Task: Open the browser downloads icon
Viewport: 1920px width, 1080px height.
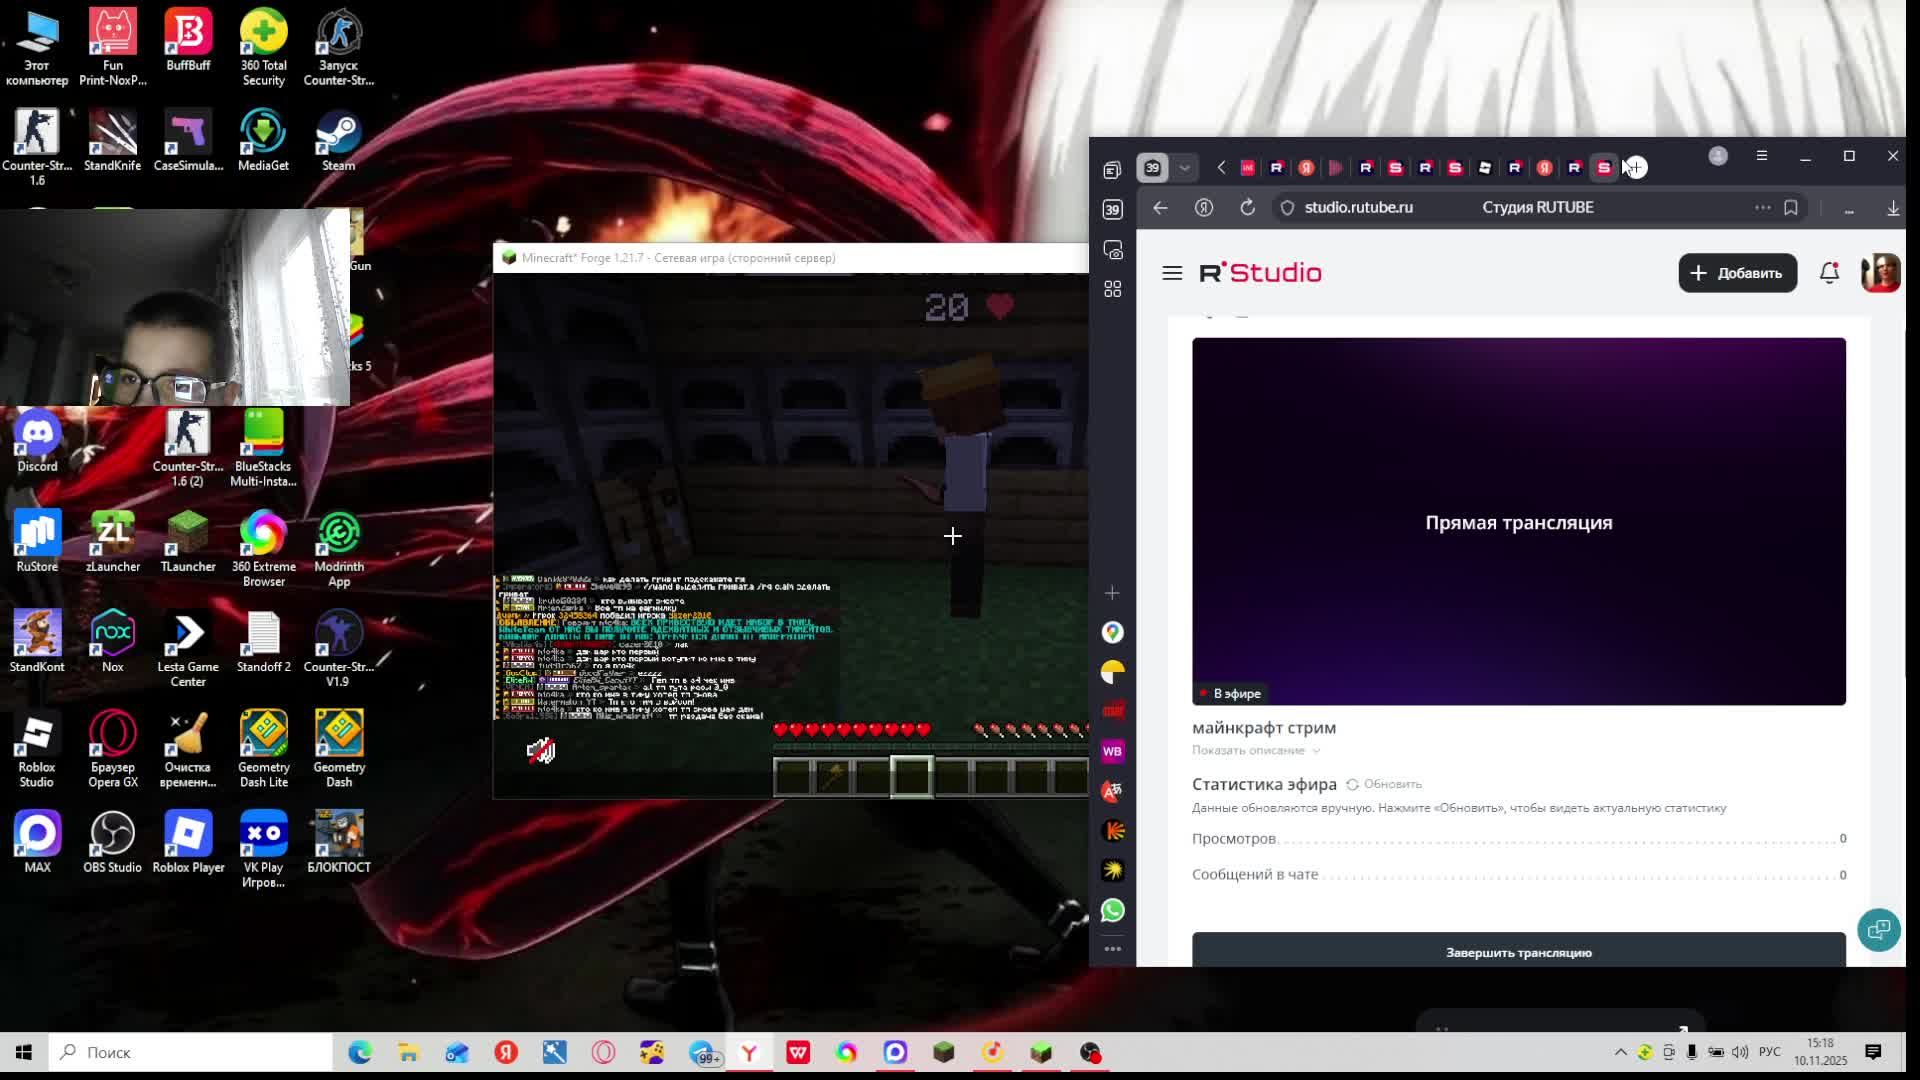Action: (x=1893, y=208)
